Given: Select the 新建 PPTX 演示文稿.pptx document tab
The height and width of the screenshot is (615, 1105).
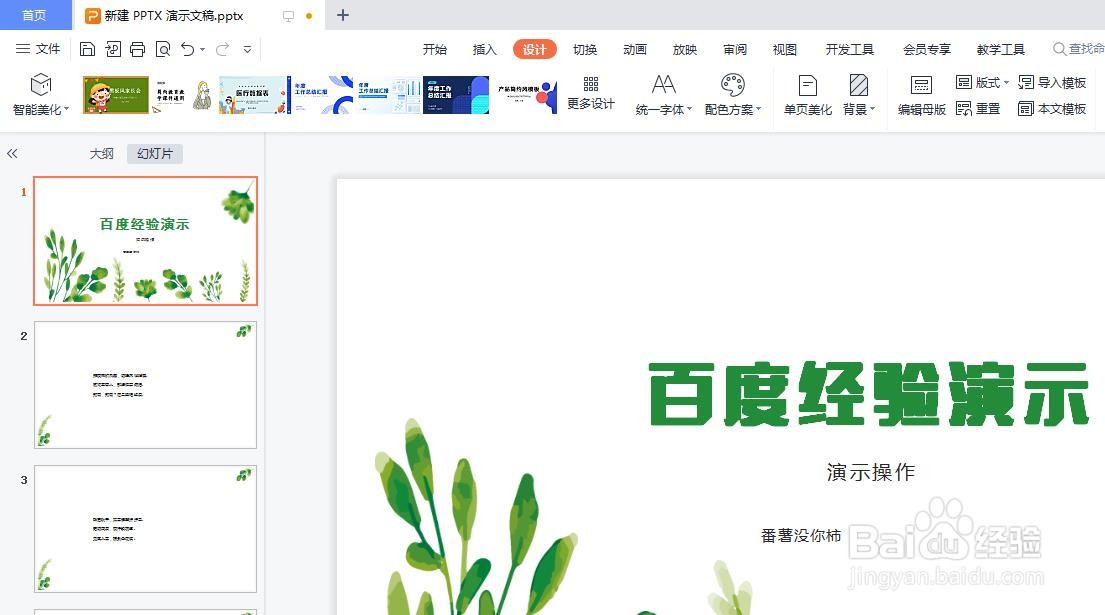Looking at the screenshot, I should point(174,15).
